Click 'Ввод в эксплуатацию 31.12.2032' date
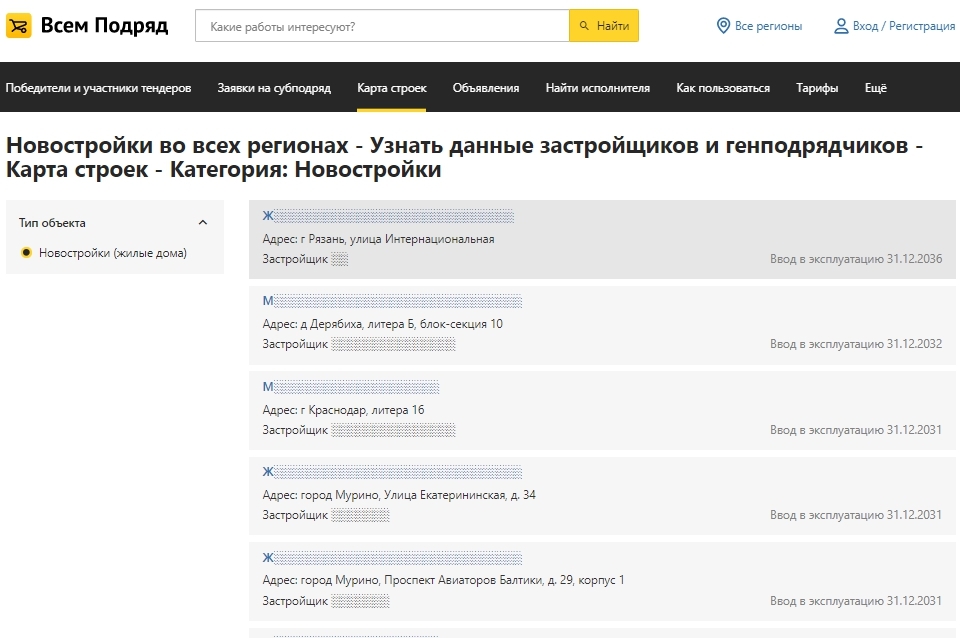 point(856,344)
